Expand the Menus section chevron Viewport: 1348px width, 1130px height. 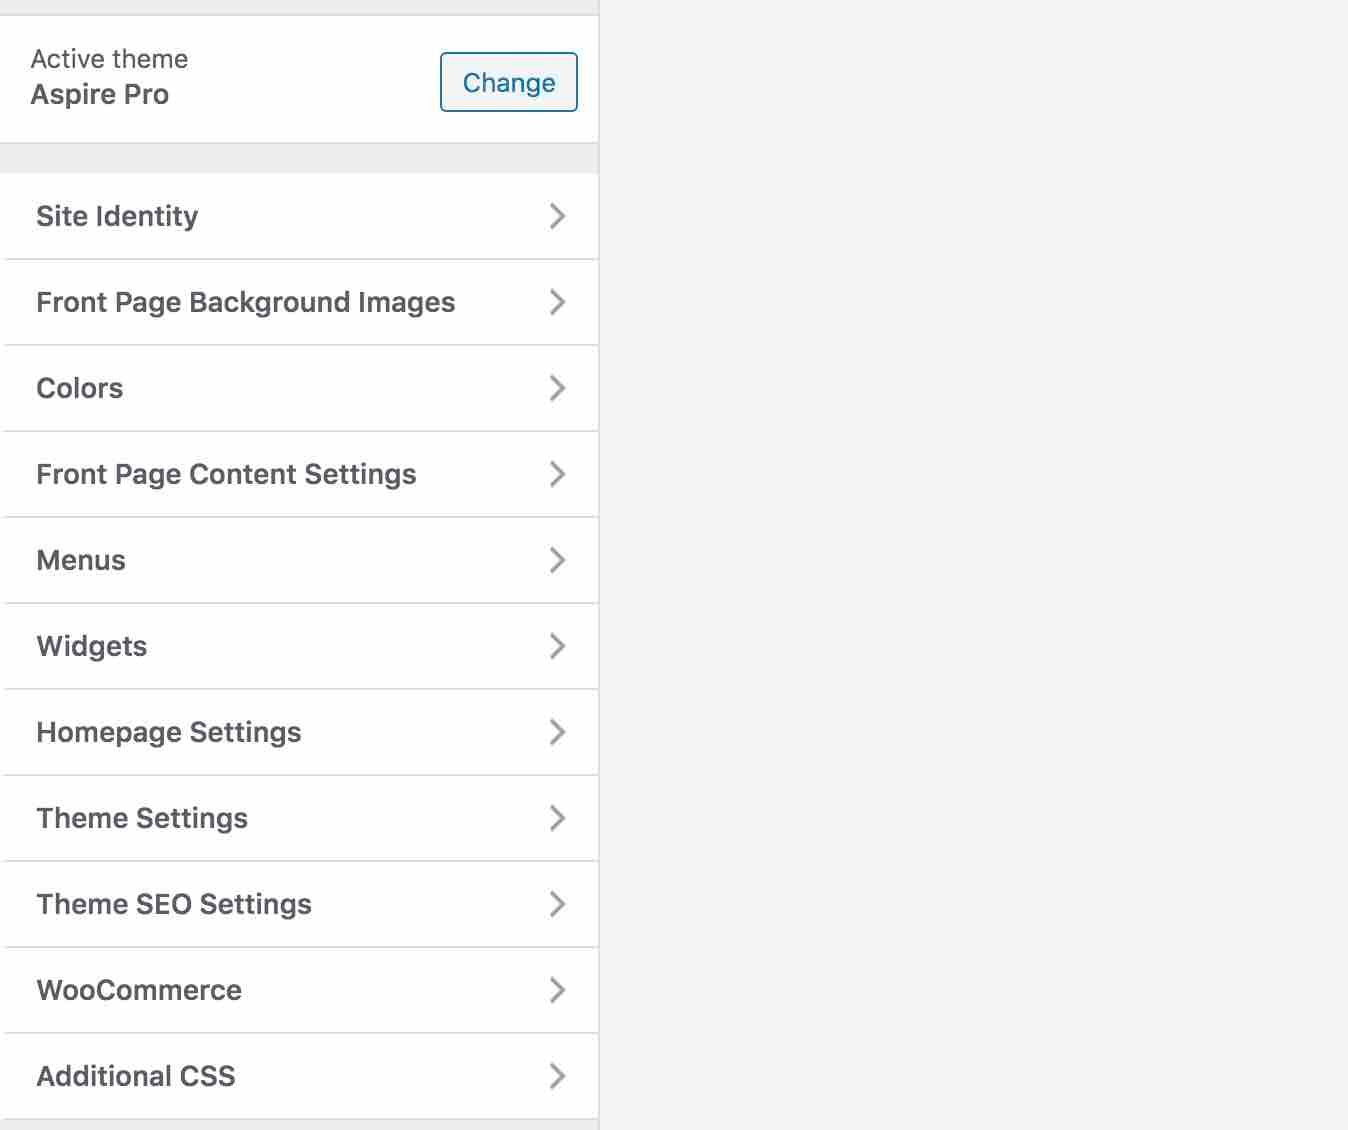click(x=557, y=560)
